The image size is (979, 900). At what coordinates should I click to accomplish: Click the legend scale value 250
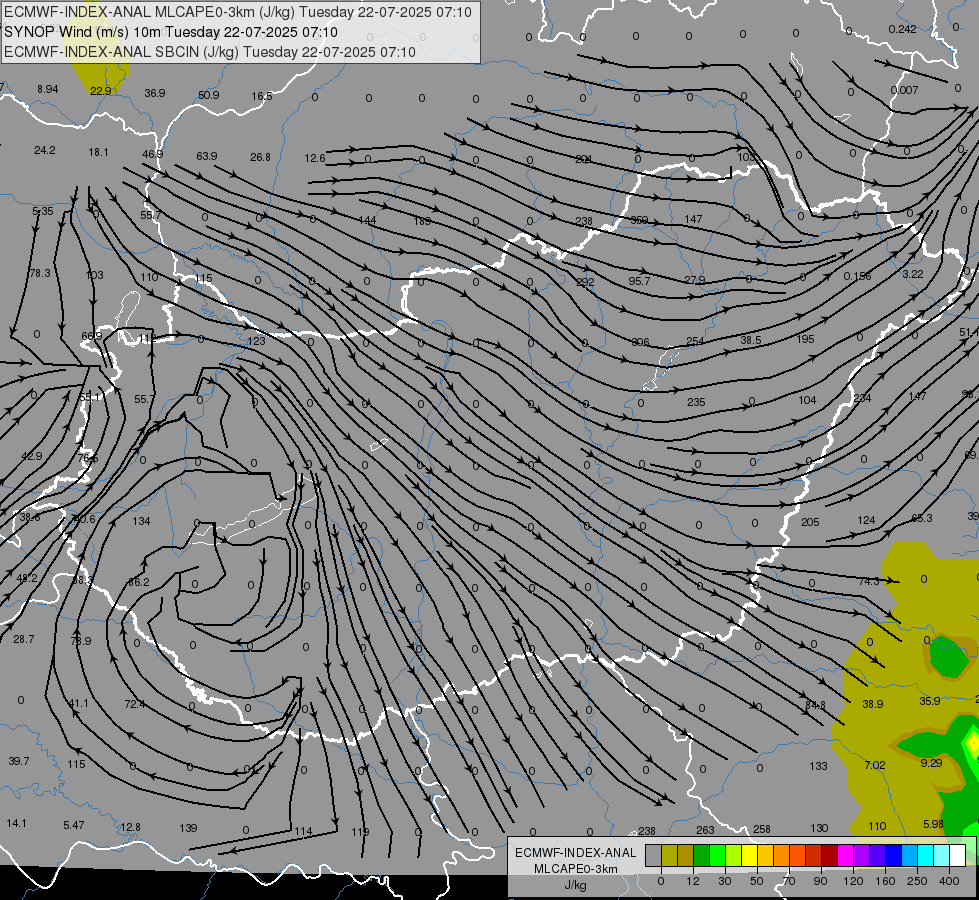click(x=917, y=881)
